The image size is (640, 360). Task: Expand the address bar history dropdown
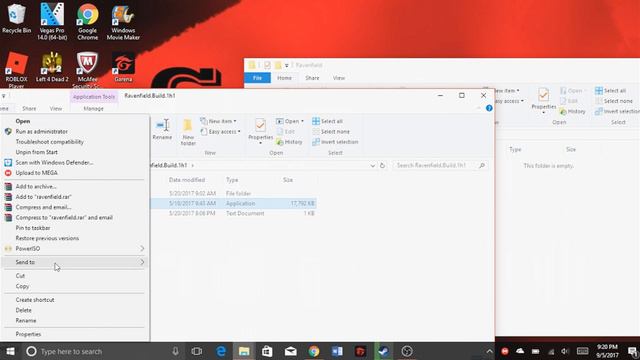[x=372, y=165]
